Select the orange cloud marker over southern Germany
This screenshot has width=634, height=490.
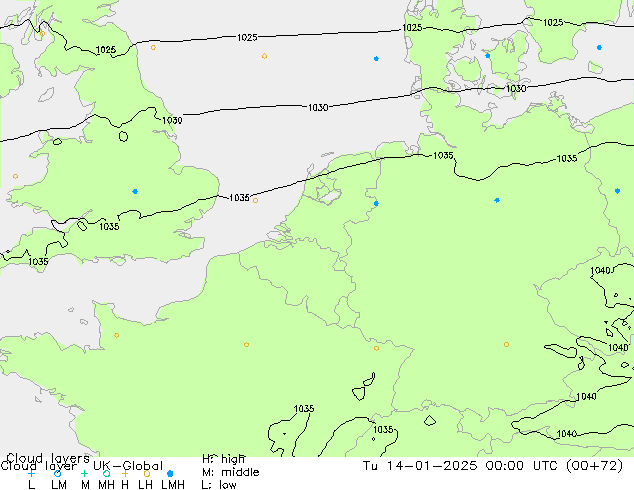506,344
